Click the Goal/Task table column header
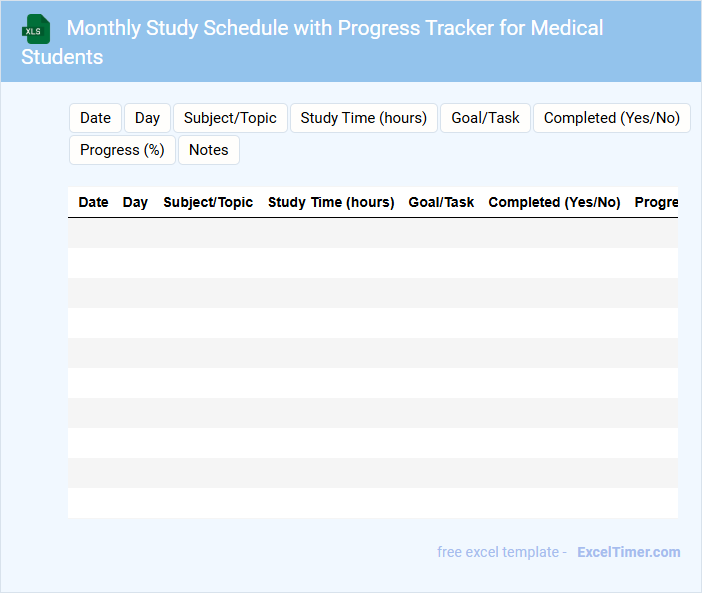 click(x=441, y=202)
